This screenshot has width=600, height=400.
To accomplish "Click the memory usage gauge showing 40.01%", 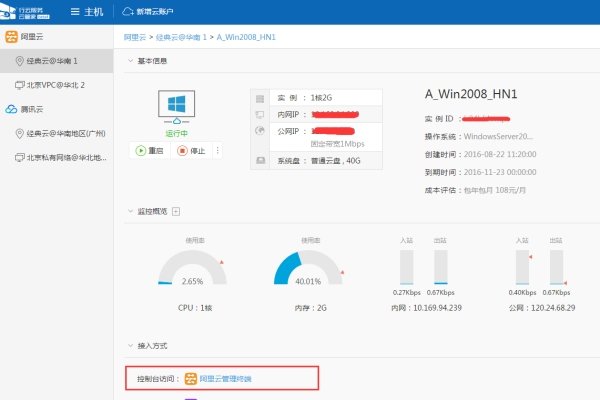I will (x=308, y=268).
